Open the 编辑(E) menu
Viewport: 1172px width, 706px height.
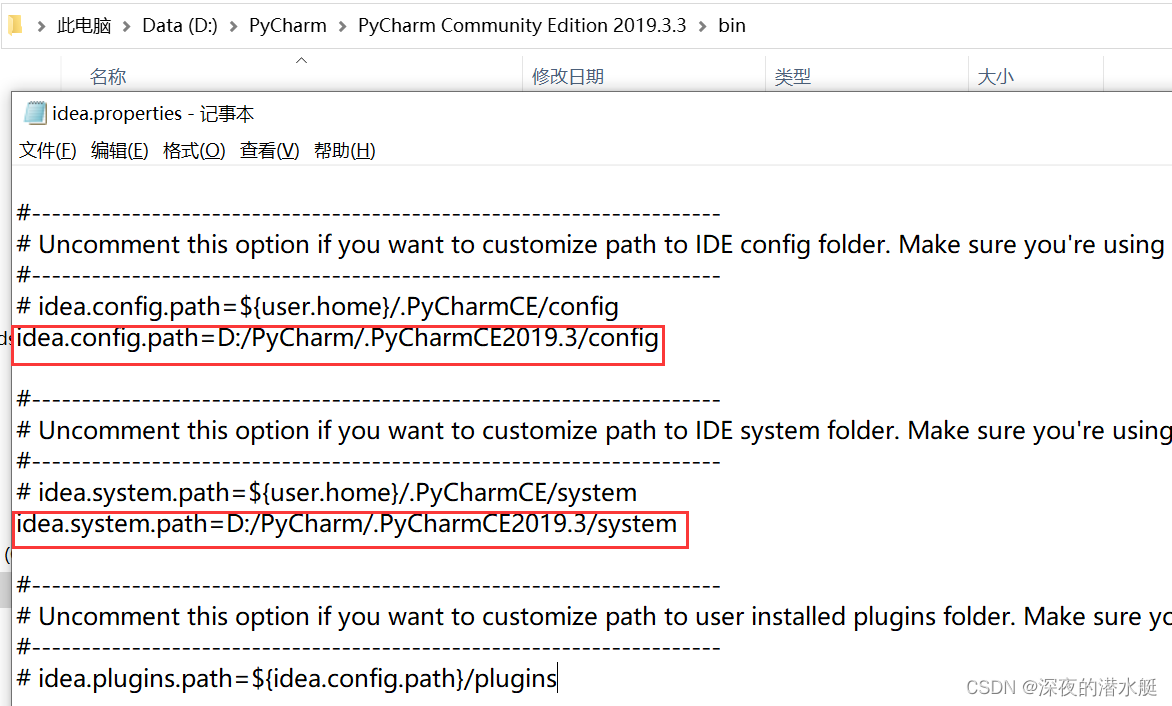coord(119,150)
